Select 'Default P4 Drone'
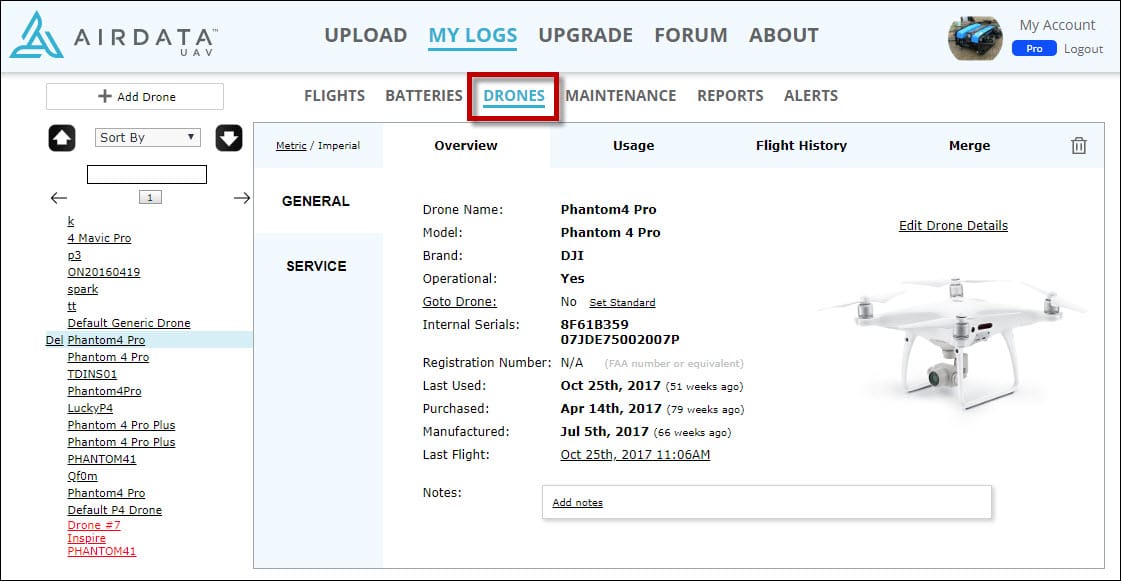 [x=114, y=510]
